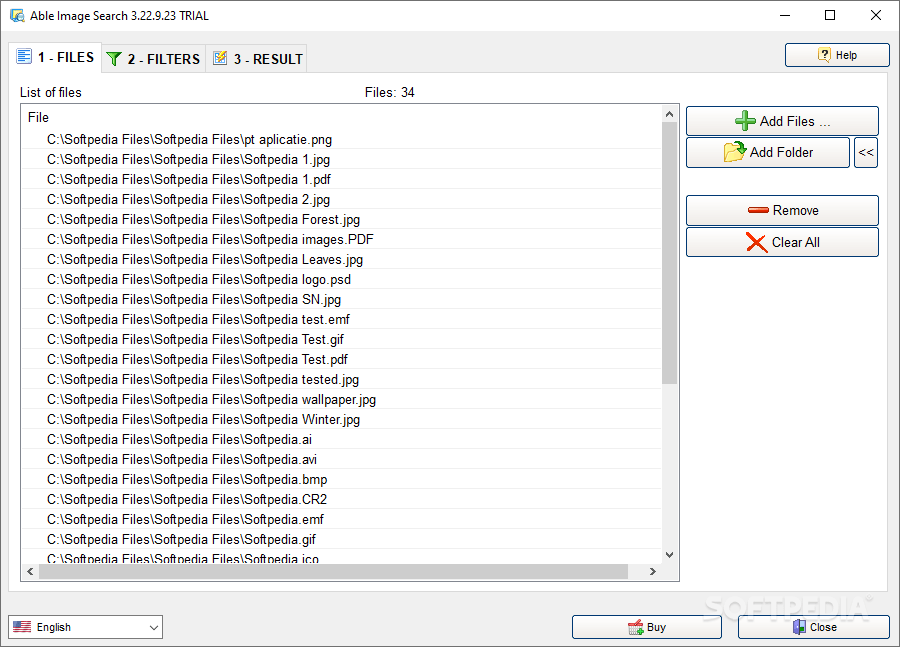The height and width of the screenshot is (647, 900).
Task: Click the Able Image Search title bar icon
Action: tap(17, 16)
